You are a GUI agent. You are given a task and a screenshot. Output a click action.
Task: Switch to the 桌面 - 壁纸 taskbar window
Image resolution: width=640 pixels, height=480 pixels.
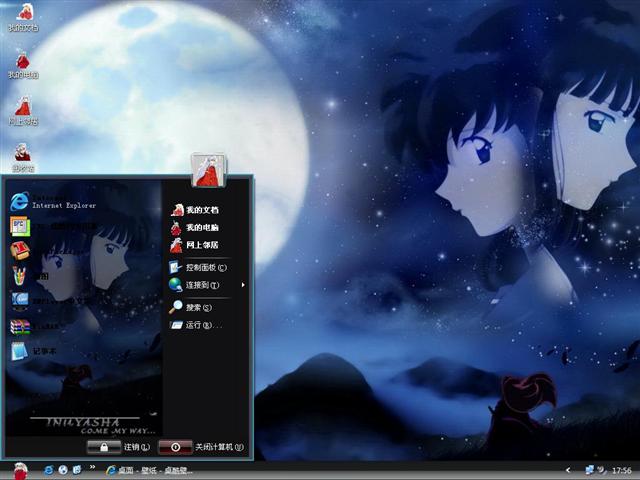click(x=149, y=471)
